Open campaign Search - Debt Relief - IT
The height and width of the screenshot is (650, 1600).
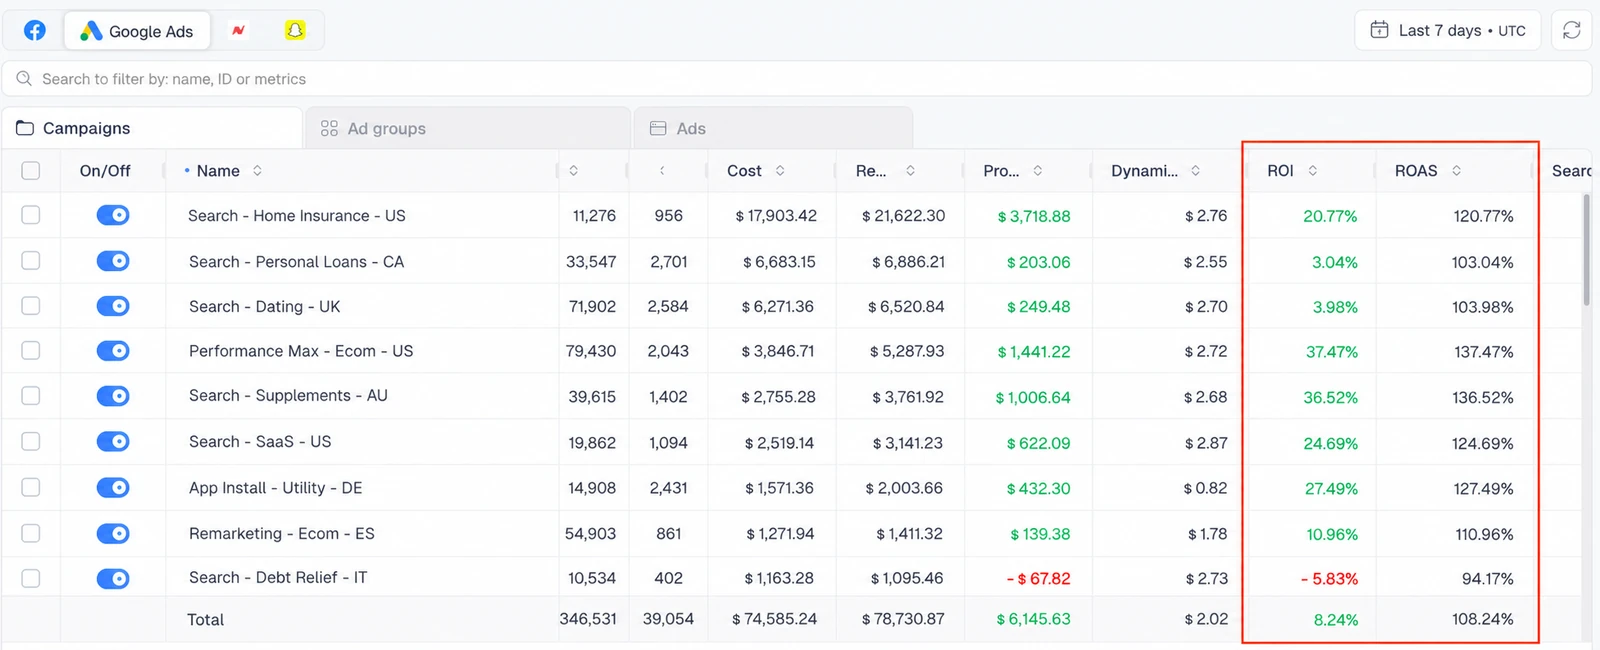(278, 578)
